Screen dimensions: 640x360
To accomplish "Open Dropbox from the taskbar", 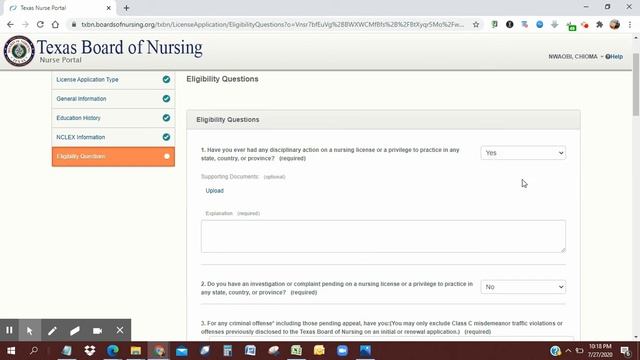I will tap(90, 351).
